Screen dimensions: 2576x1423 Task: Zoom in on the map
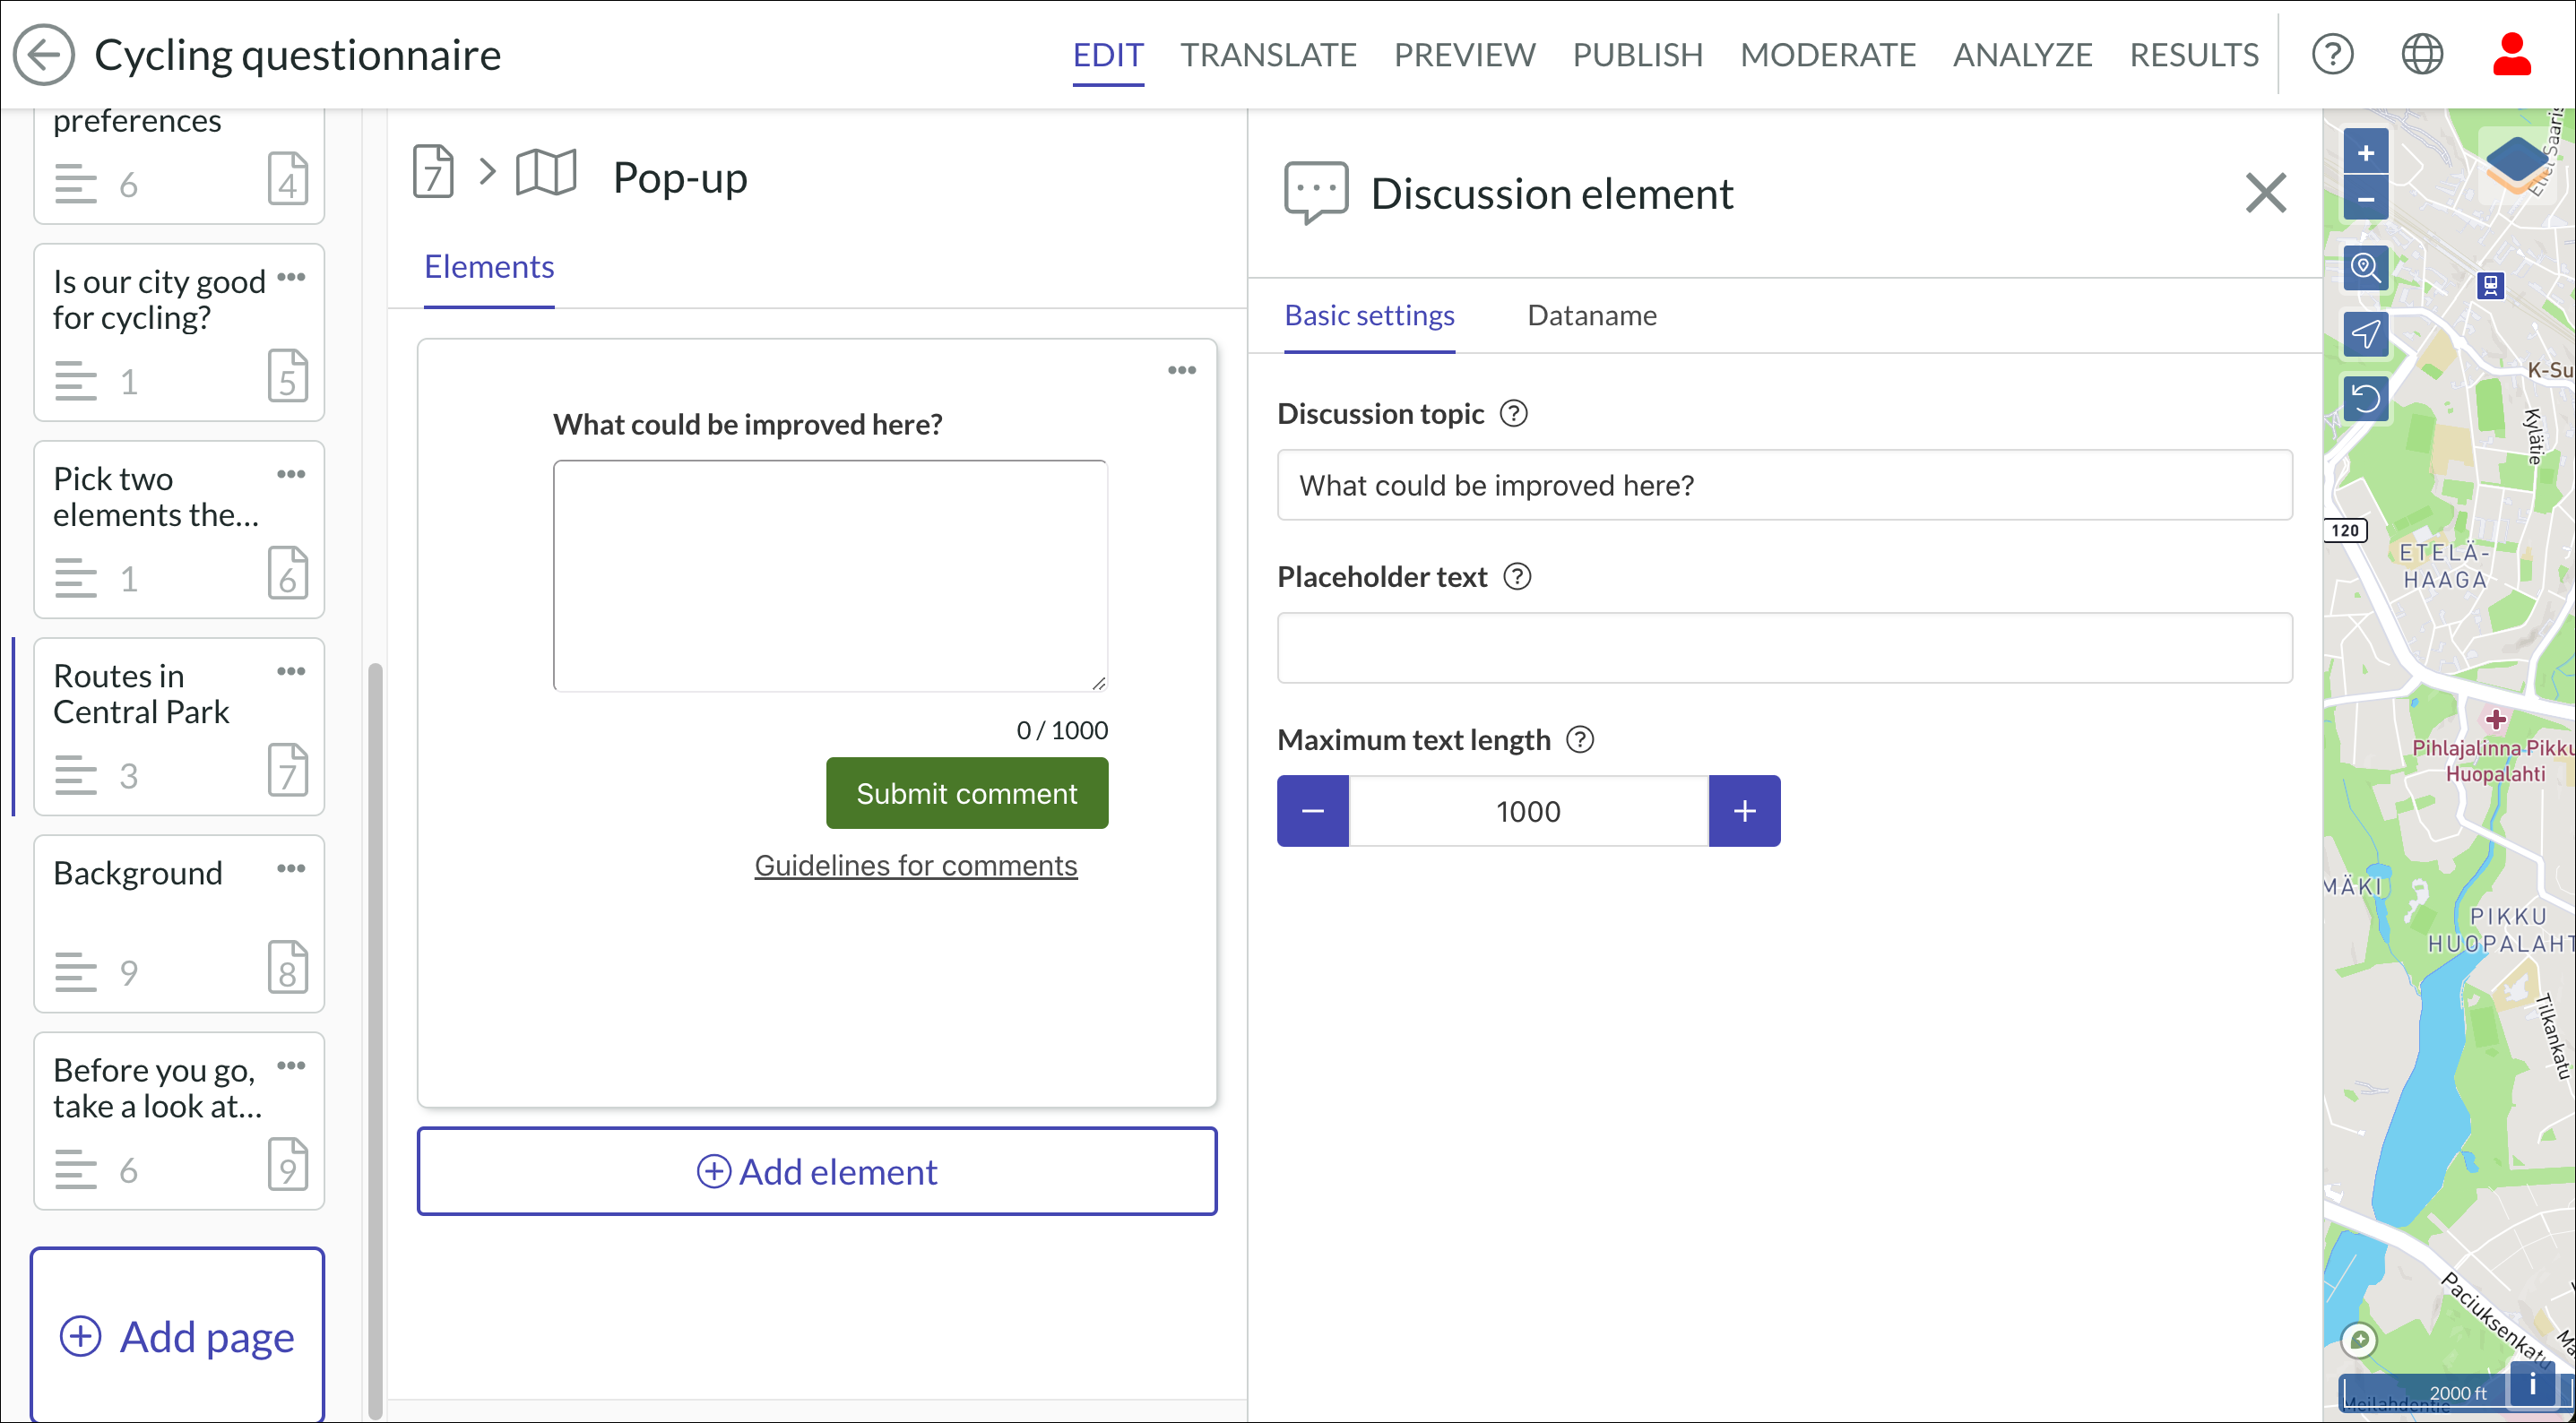click(x=2365, y=153)
